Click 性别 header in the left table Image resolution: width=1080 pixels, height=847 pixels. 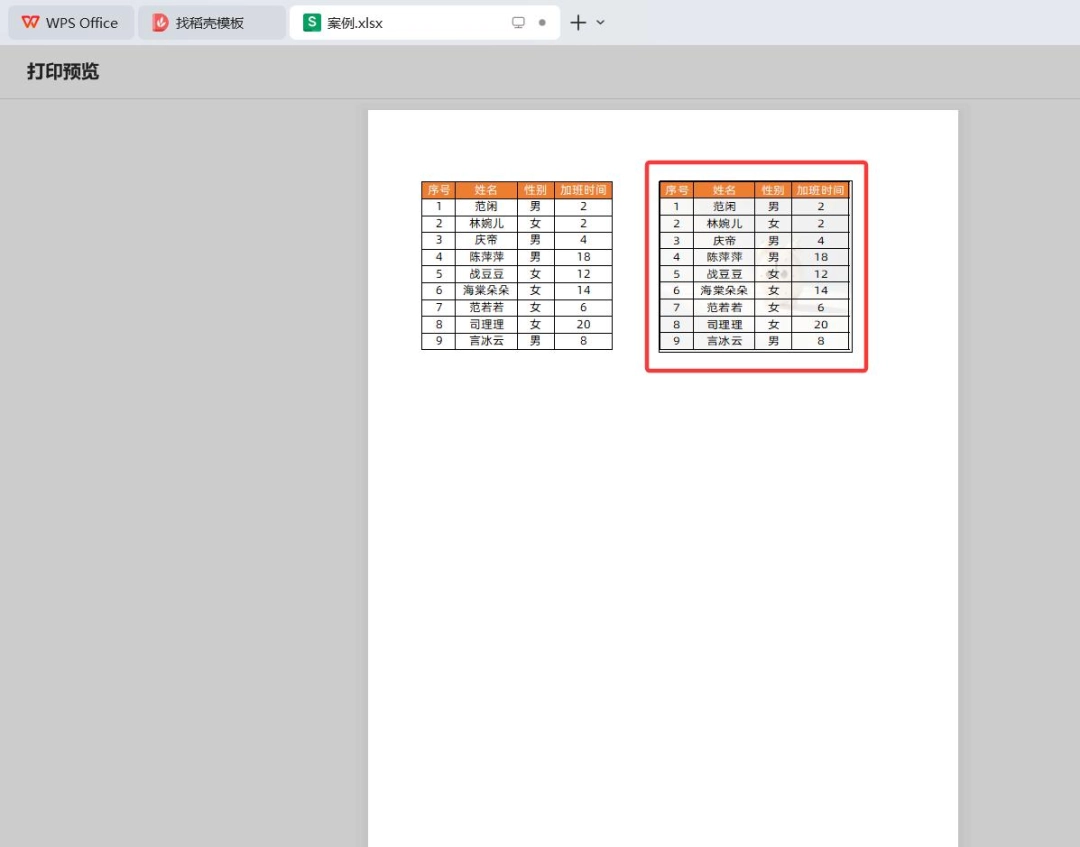coord(535,190)
